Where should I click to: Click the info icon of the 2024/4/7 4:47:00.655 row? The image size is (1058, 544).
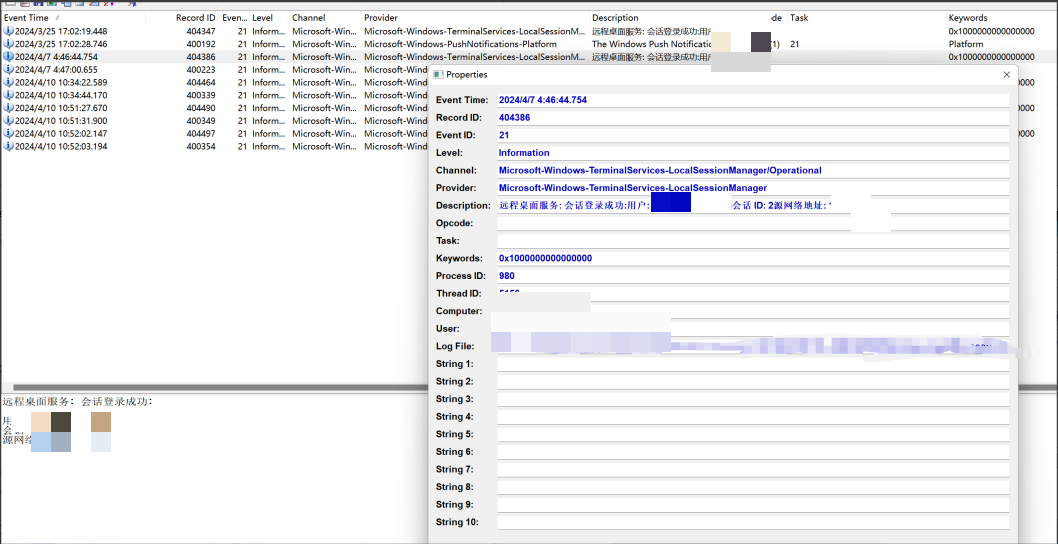coord(8,70)
